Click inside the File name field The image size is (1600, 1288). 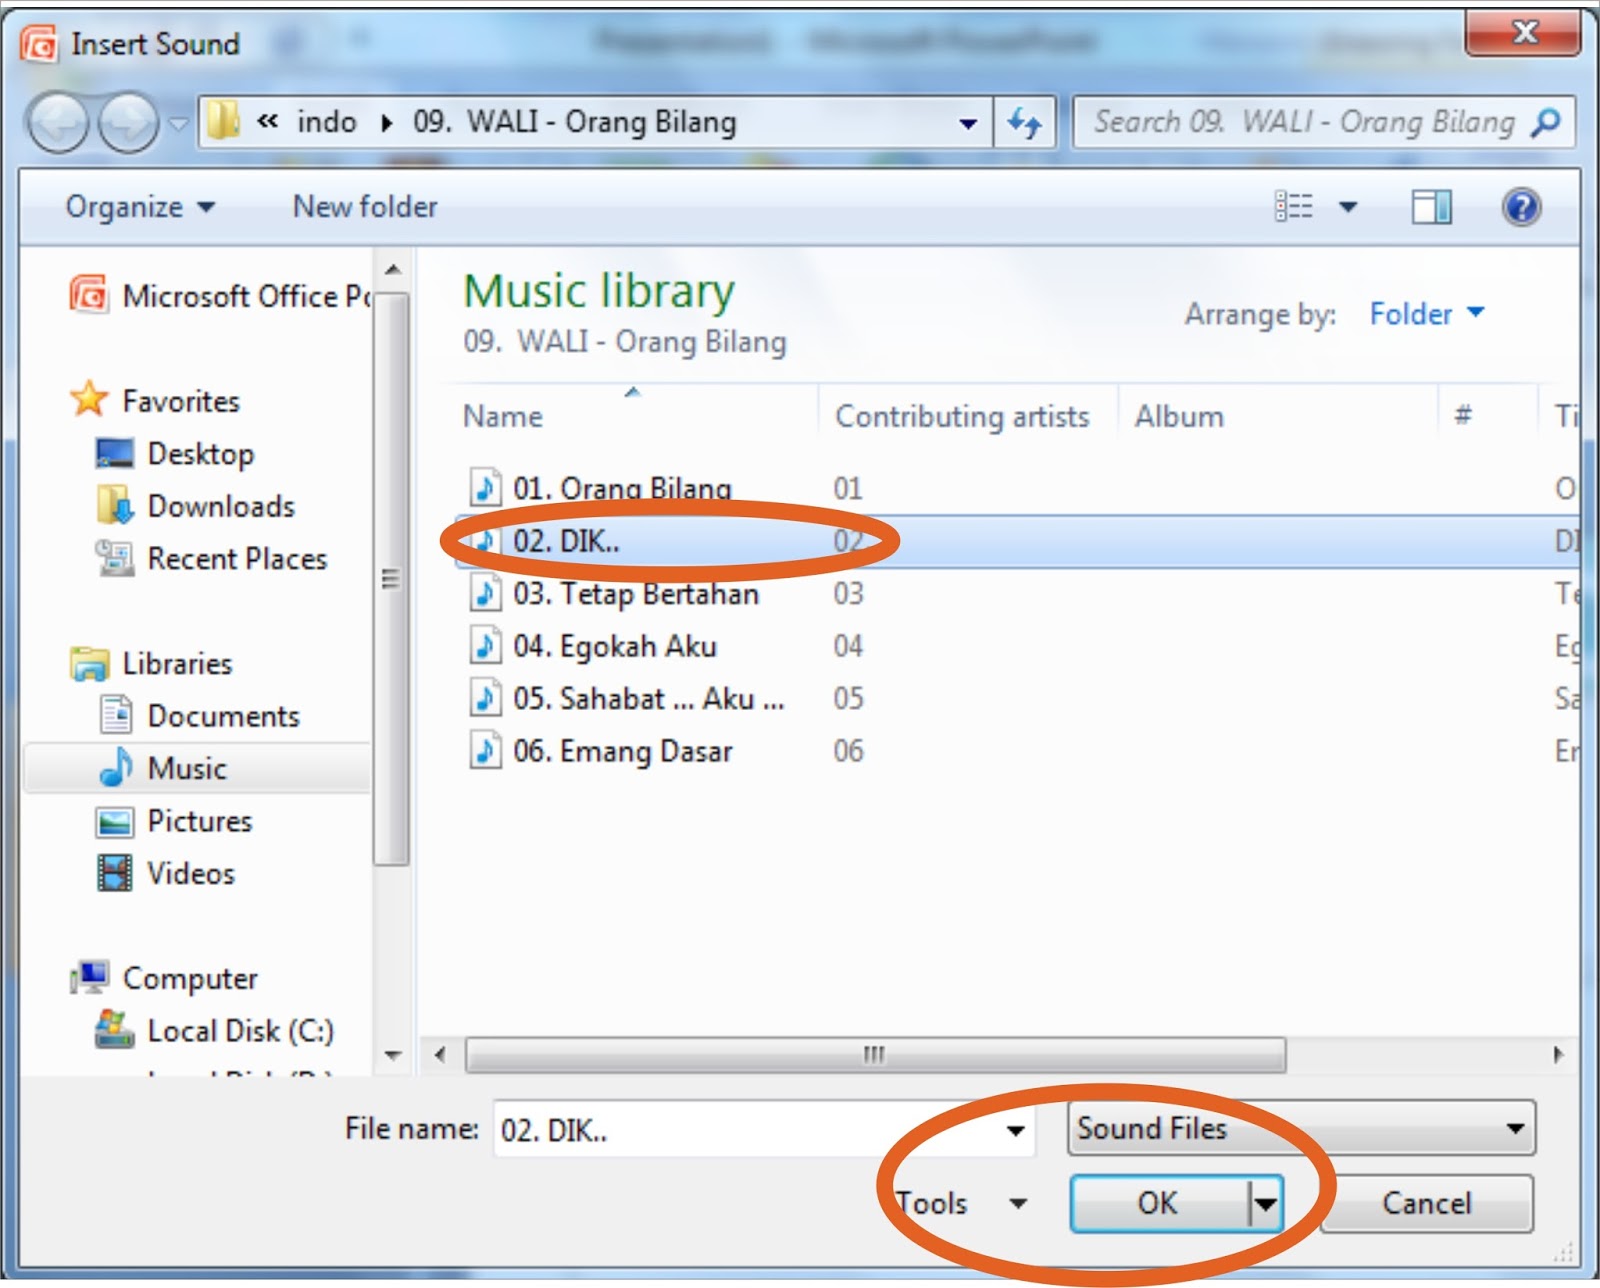pos(700,1129)
